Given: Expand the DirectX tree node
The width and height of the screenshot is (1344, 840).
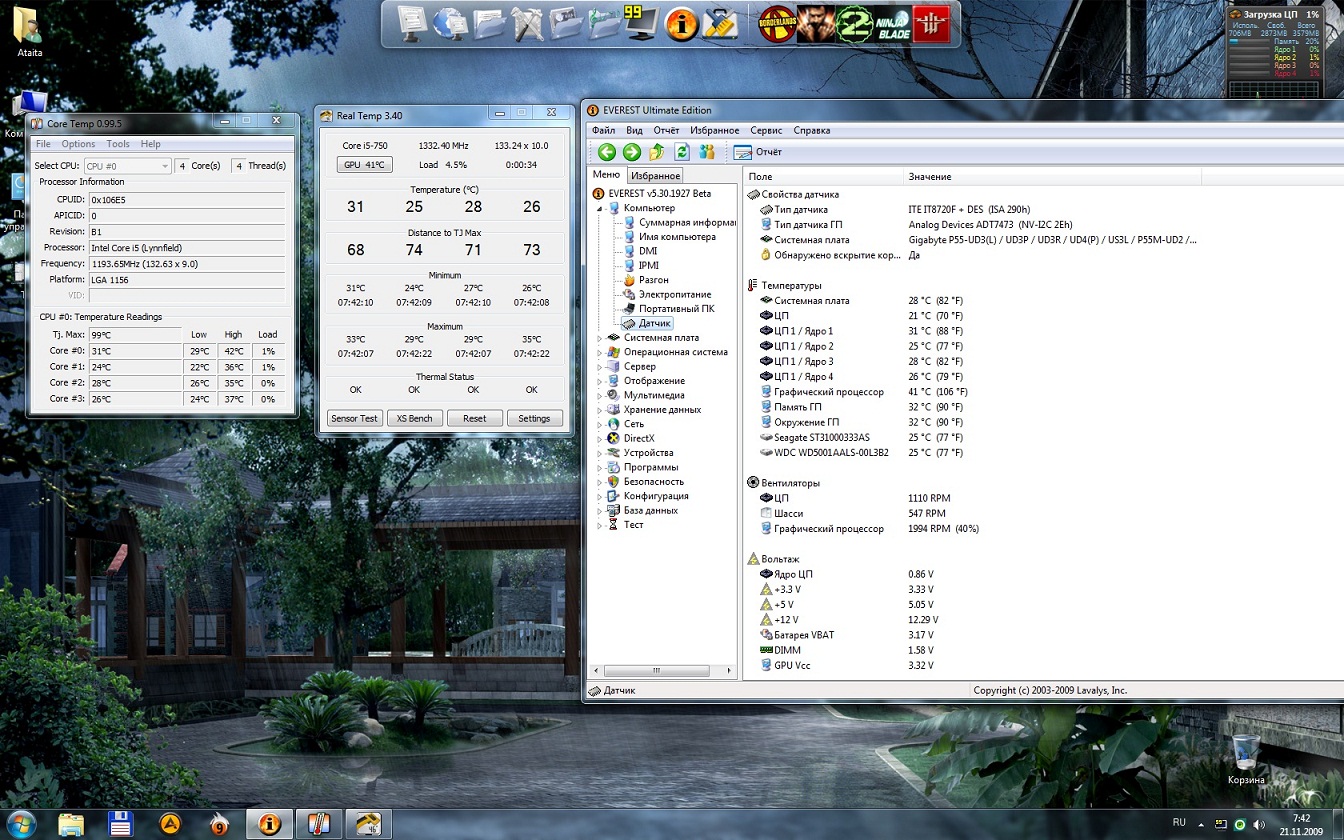Looking at the screenshot, I should (x=600, y=438).
